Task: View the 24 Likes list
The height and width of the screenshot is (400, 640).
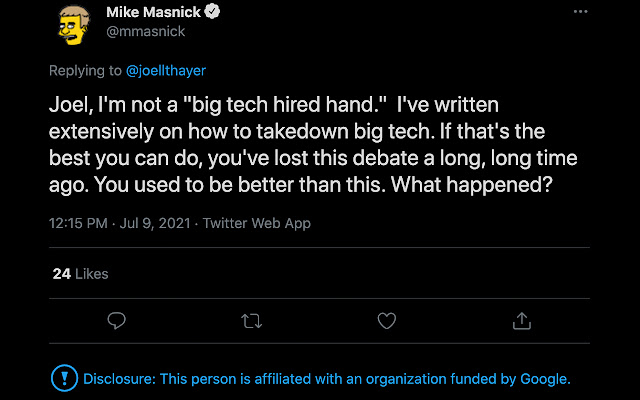Action: click(x=80, y=273)
